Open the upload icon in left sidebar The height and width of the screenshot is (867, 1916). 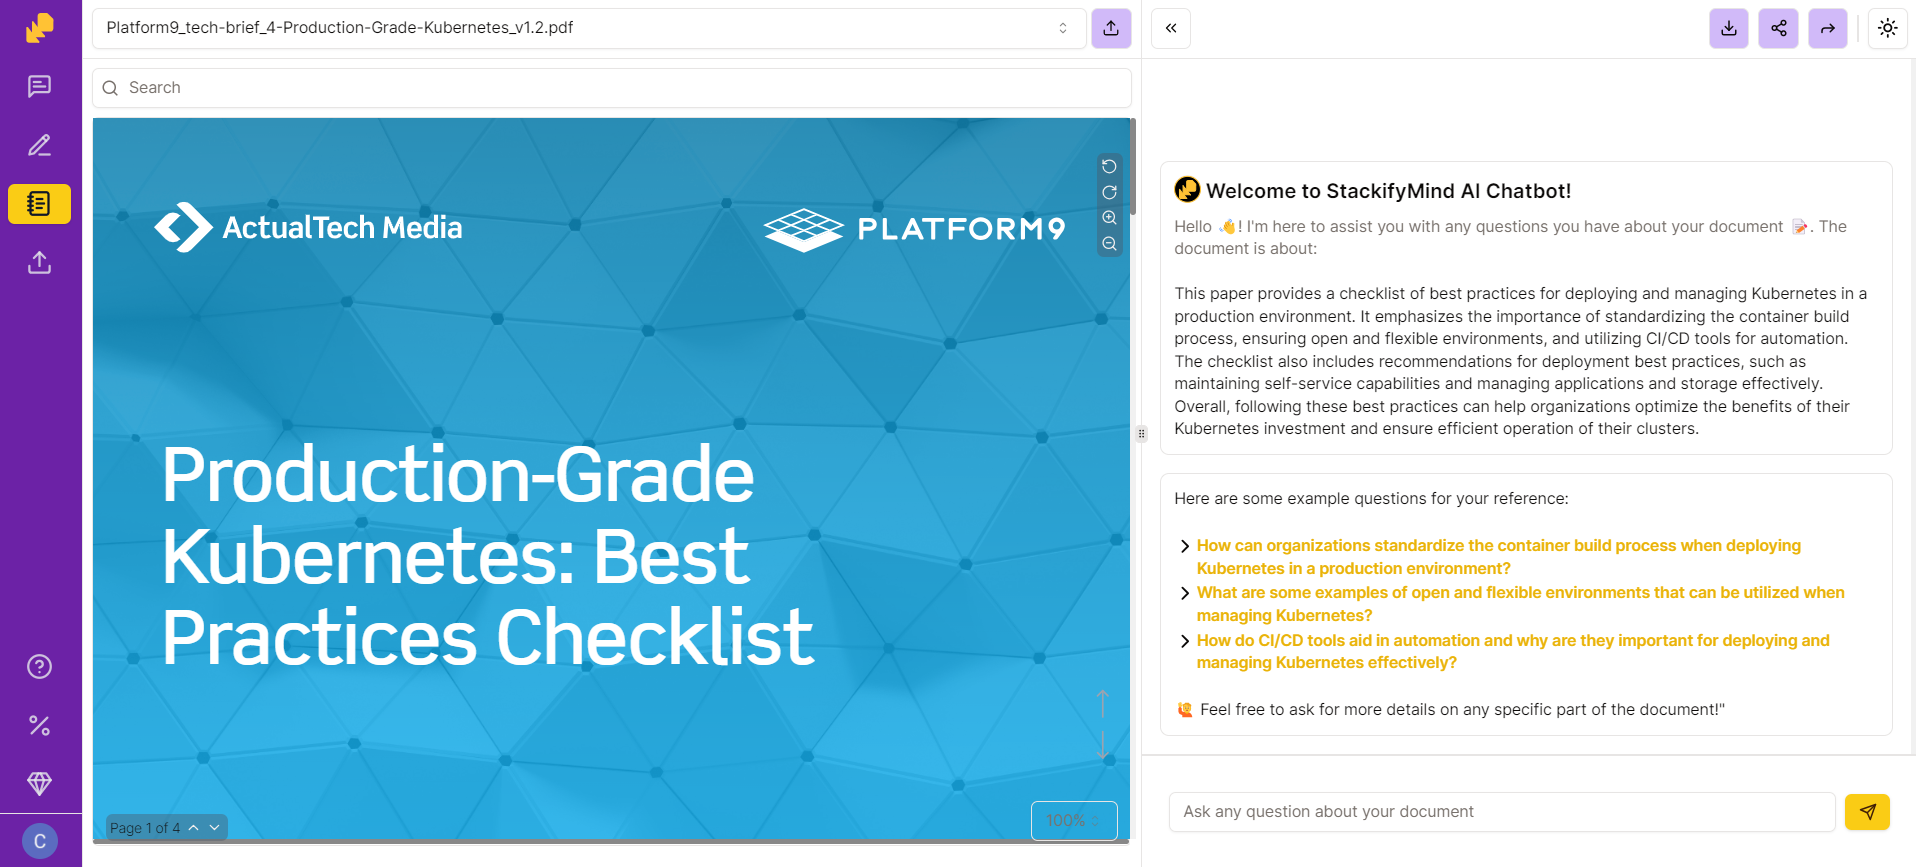point(39,262)
